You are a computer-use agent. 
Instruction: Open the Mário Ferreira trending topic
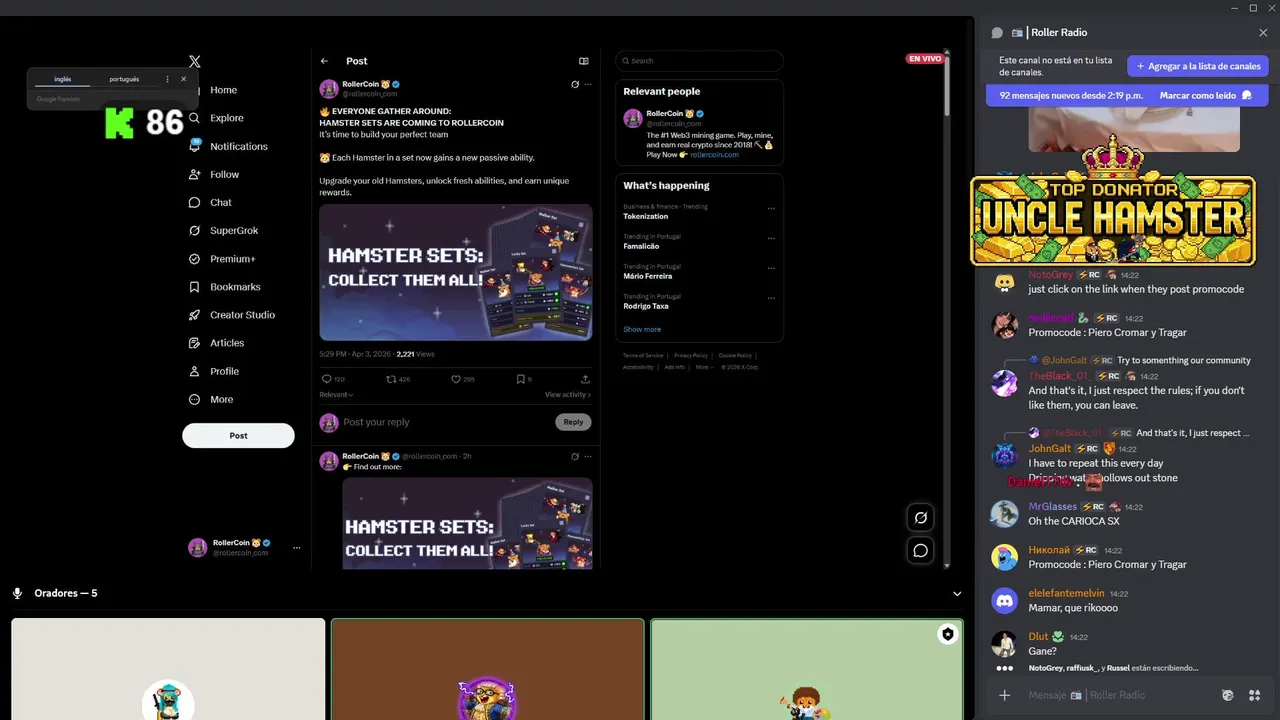tap(648, 276)
